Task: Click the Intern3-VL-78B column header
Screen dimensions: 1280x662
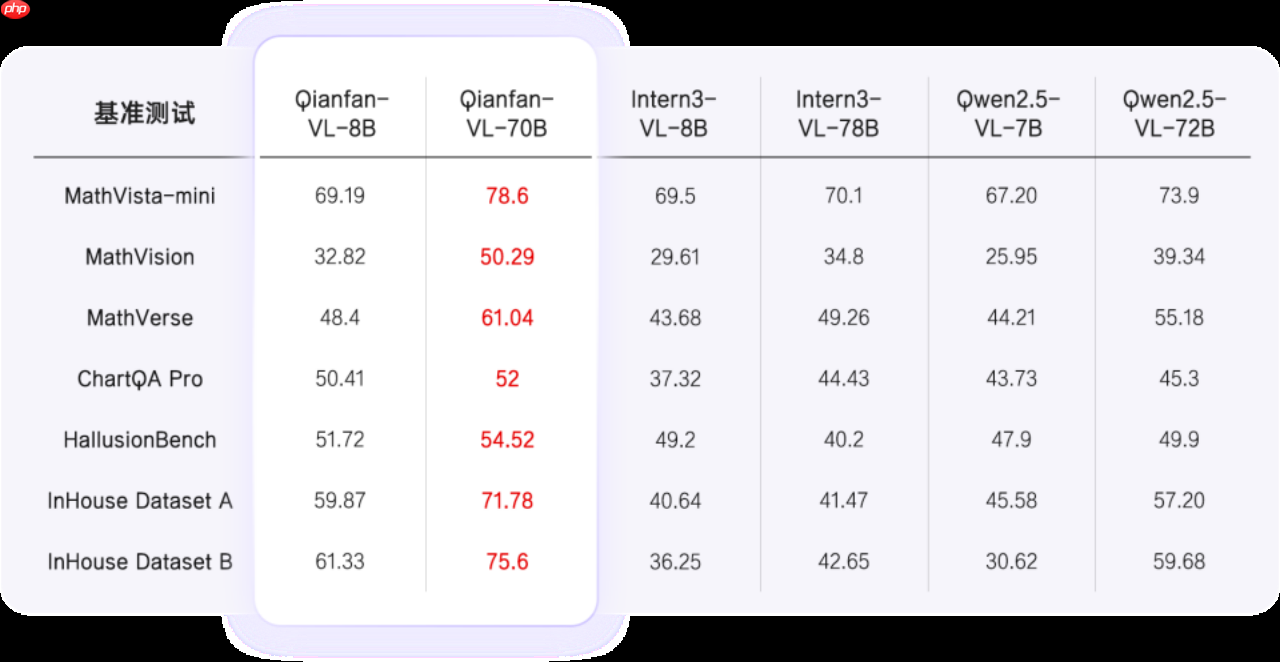Action: 843,114
